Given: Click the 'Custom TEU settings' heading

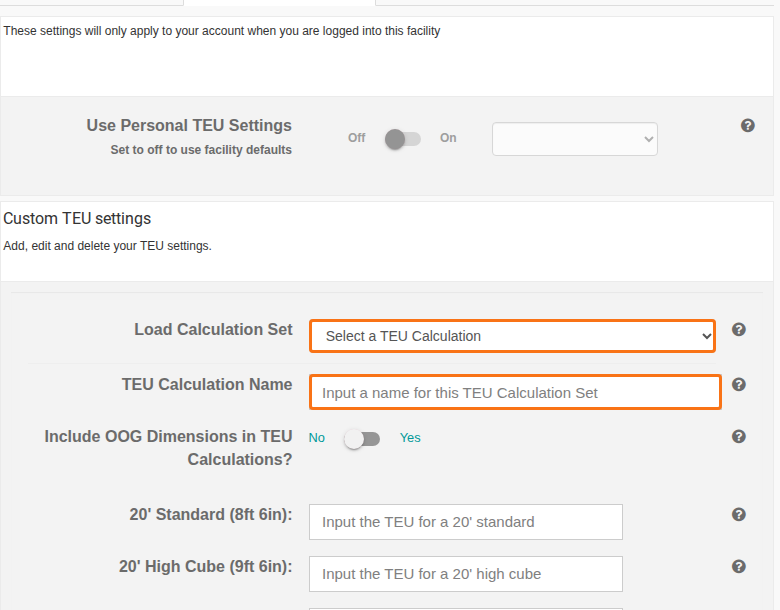Looking at the screenshot, I should click(77, 218).
